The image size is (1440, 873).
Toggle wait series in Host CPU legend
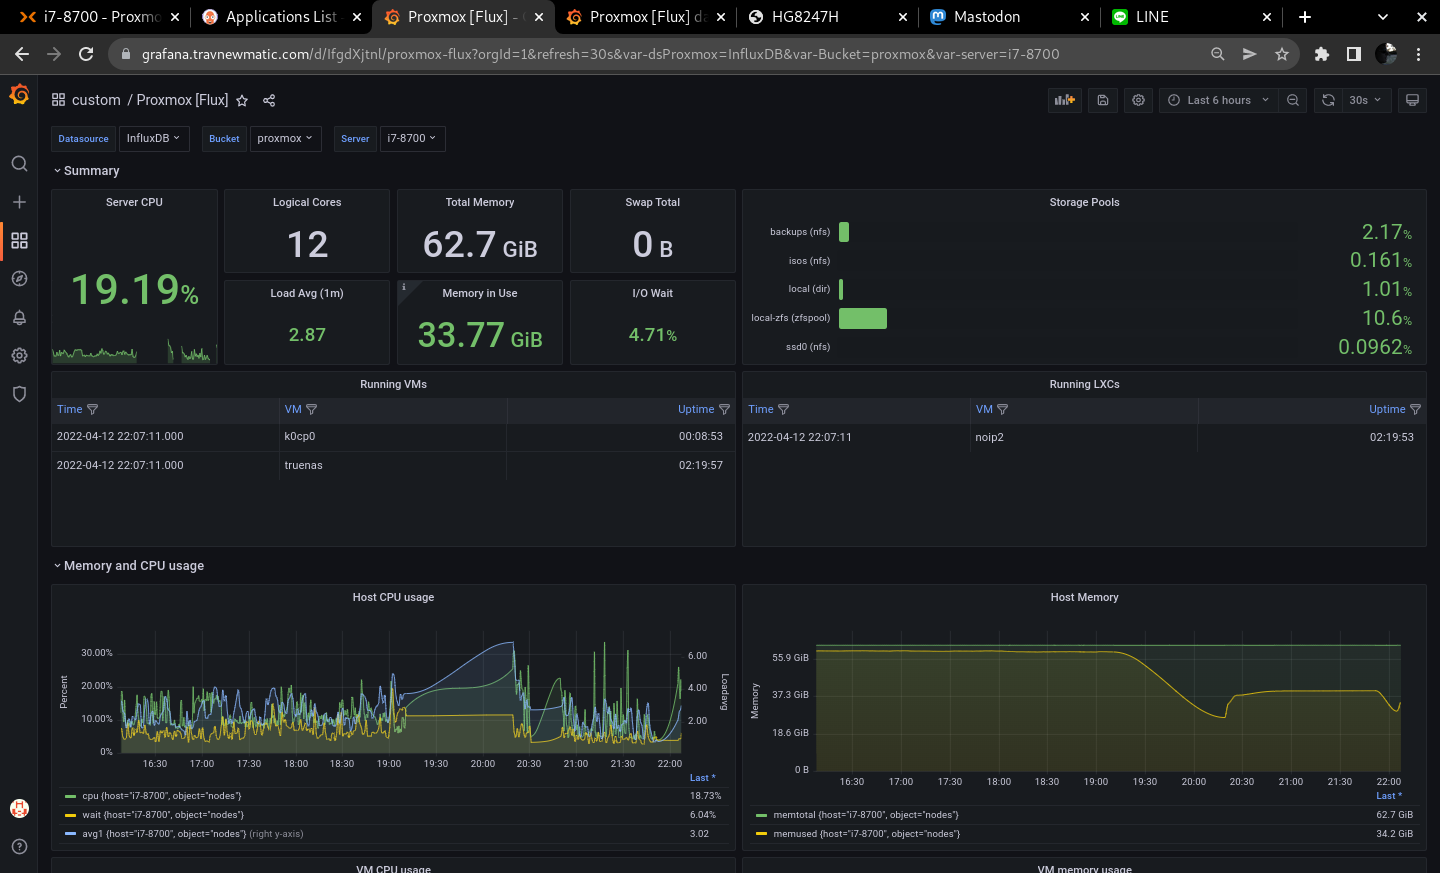(x=163, y=815)
